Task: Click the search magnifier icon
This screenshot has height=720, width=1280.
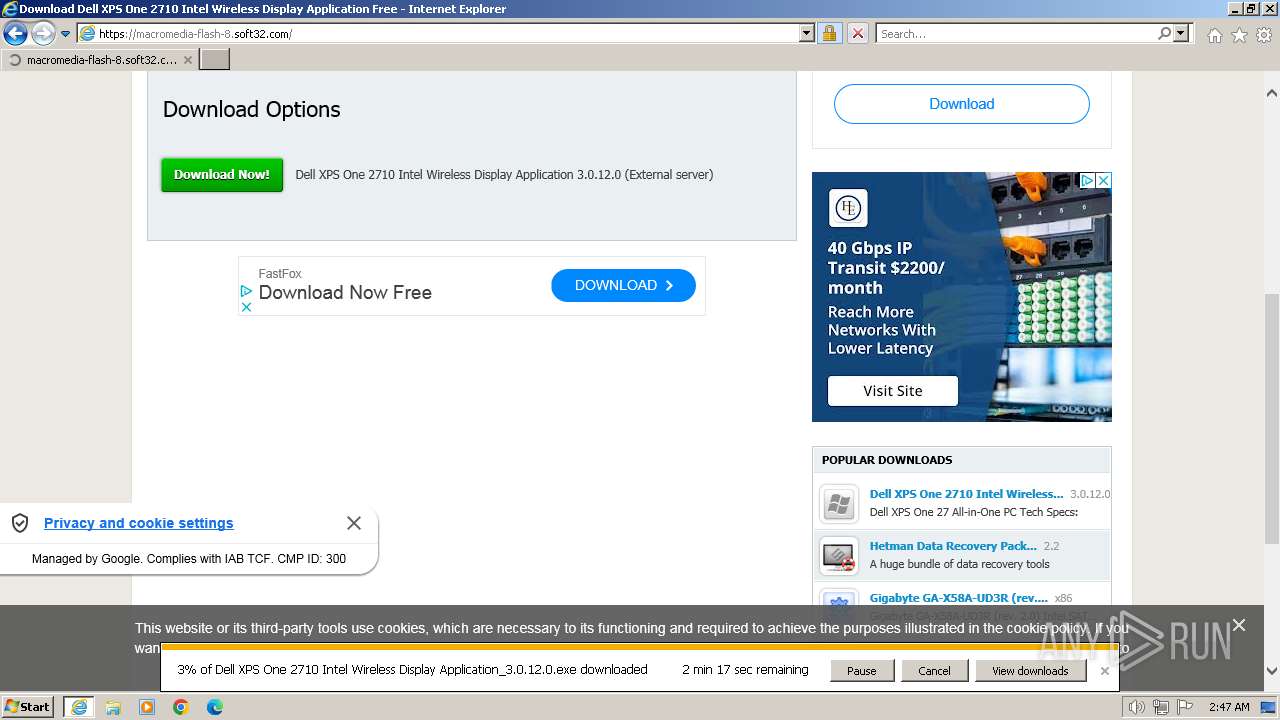Action: pos(1164,33)
